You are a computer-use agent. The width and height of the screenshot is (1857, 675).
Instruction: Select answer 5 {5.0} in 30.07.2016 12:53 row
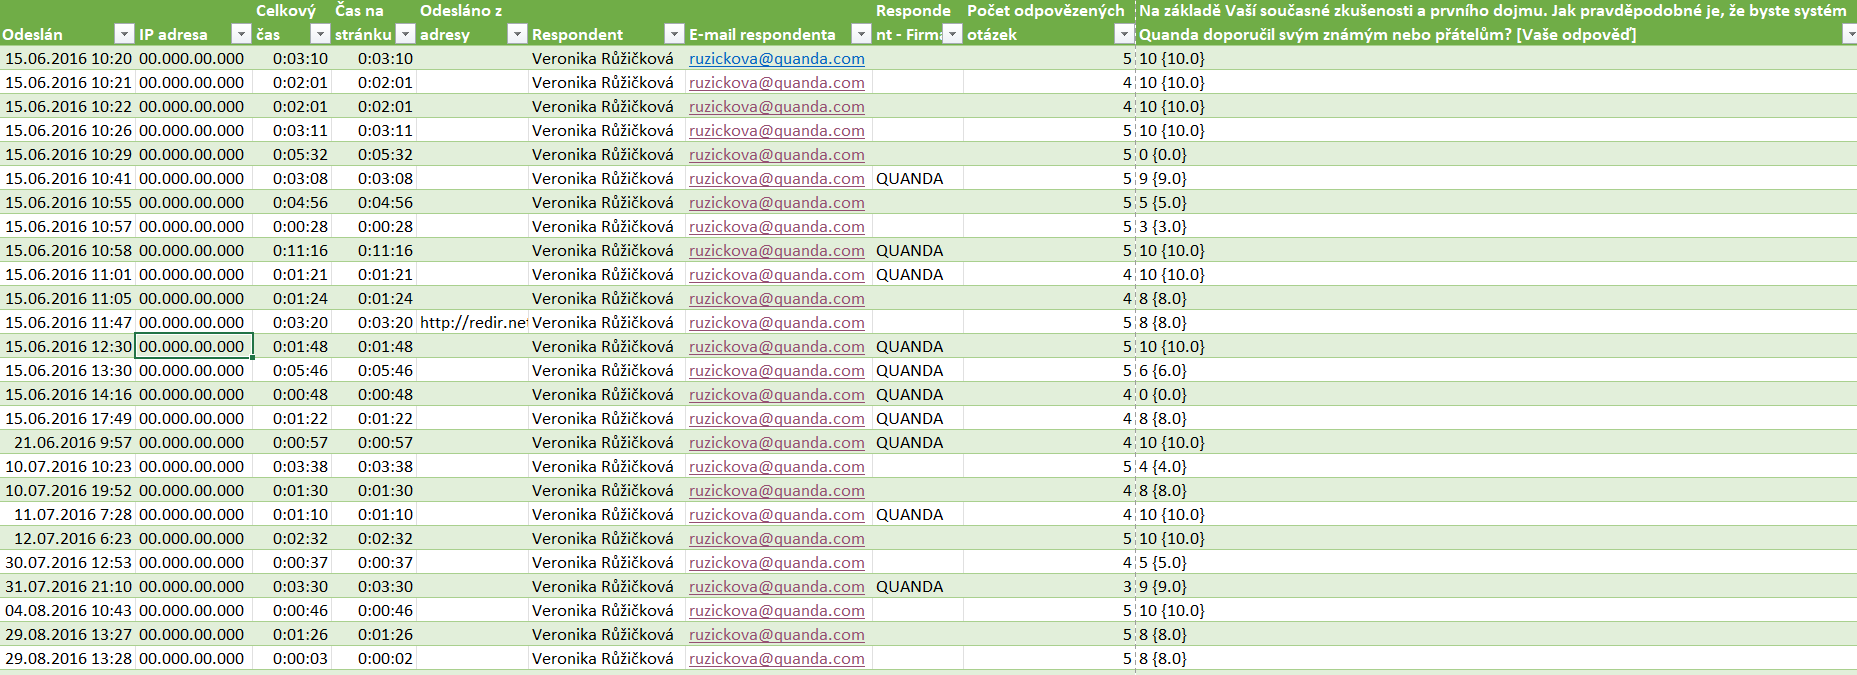(x=1496, y=562)
